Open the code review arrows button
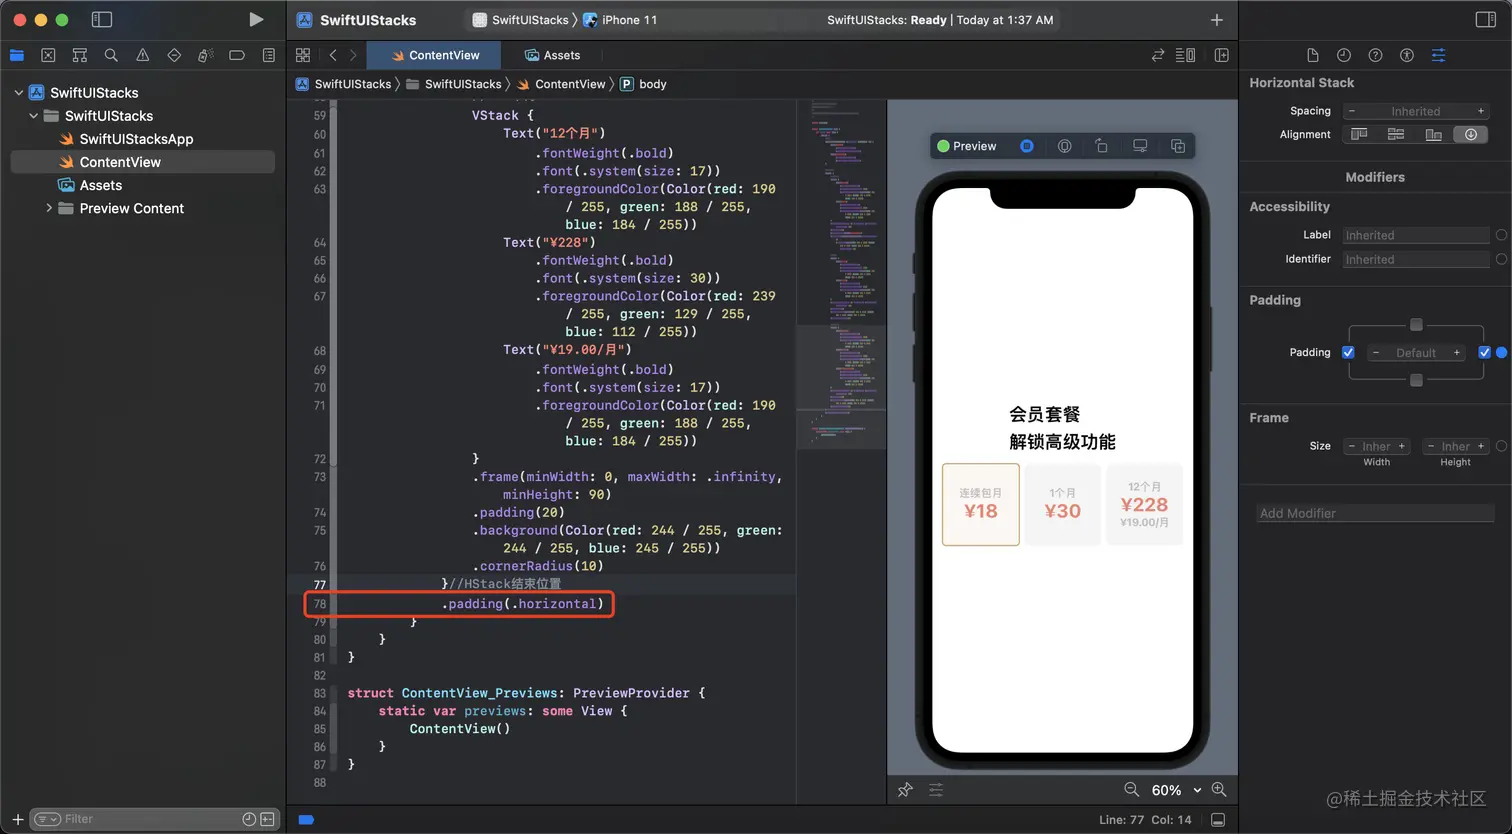 1158,55
